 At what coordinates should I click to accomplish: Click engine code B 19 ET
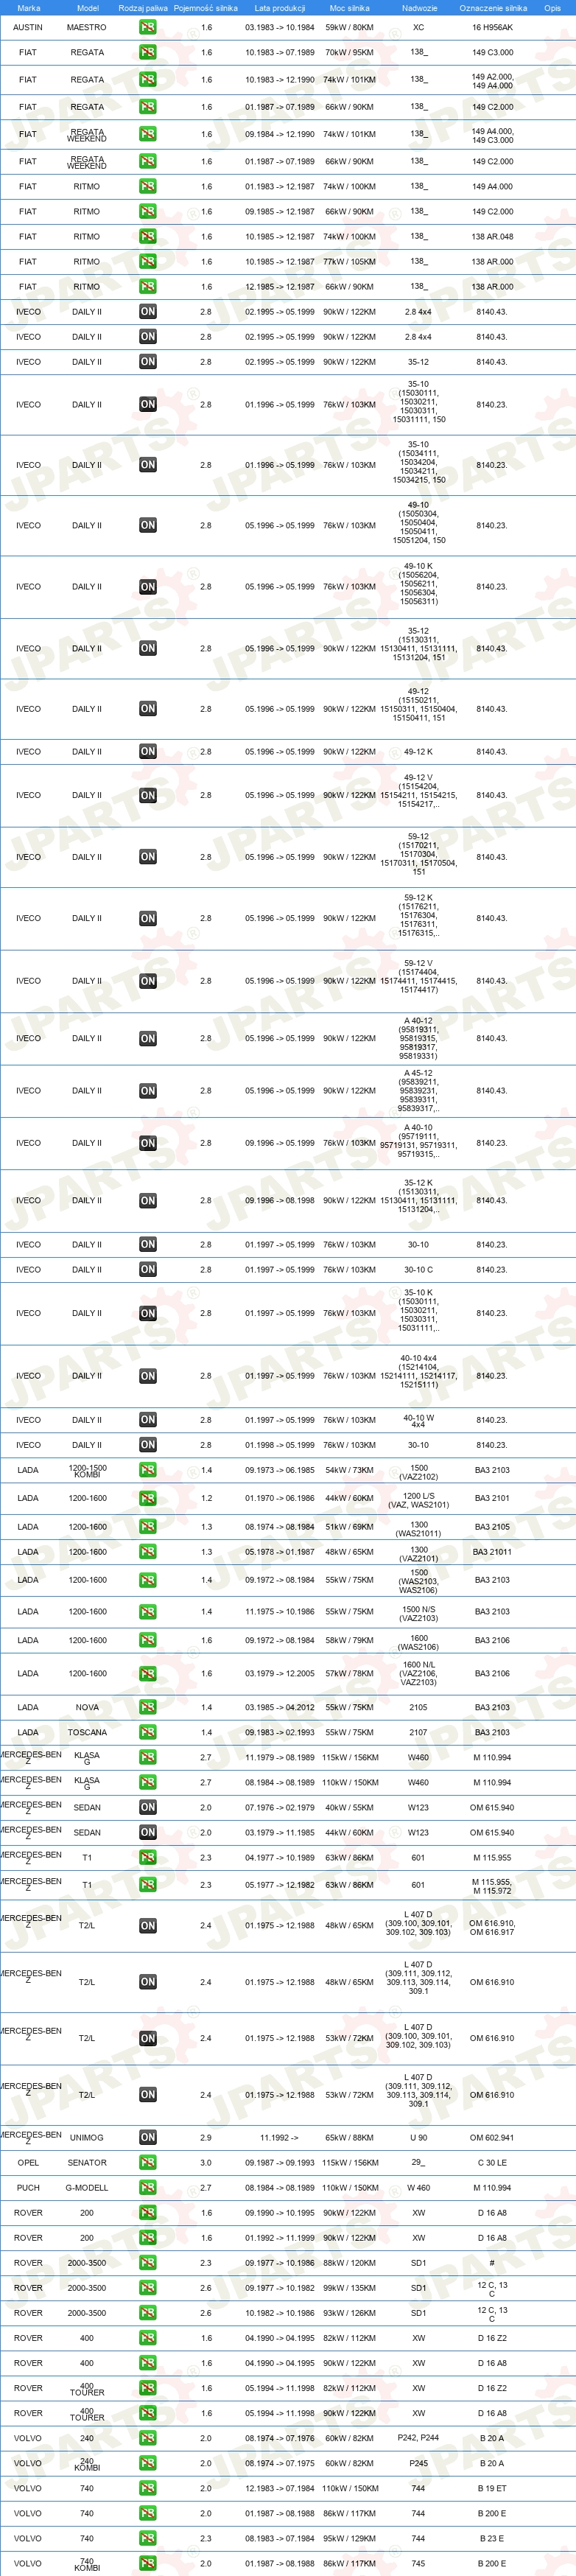[492, 2489]
